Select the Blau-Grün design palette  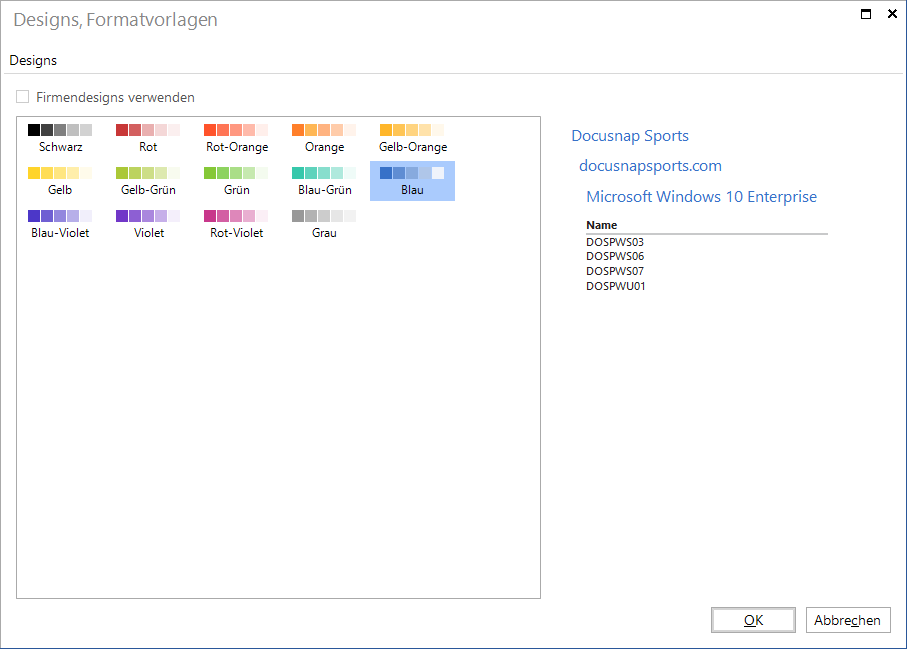pos(325,181)
